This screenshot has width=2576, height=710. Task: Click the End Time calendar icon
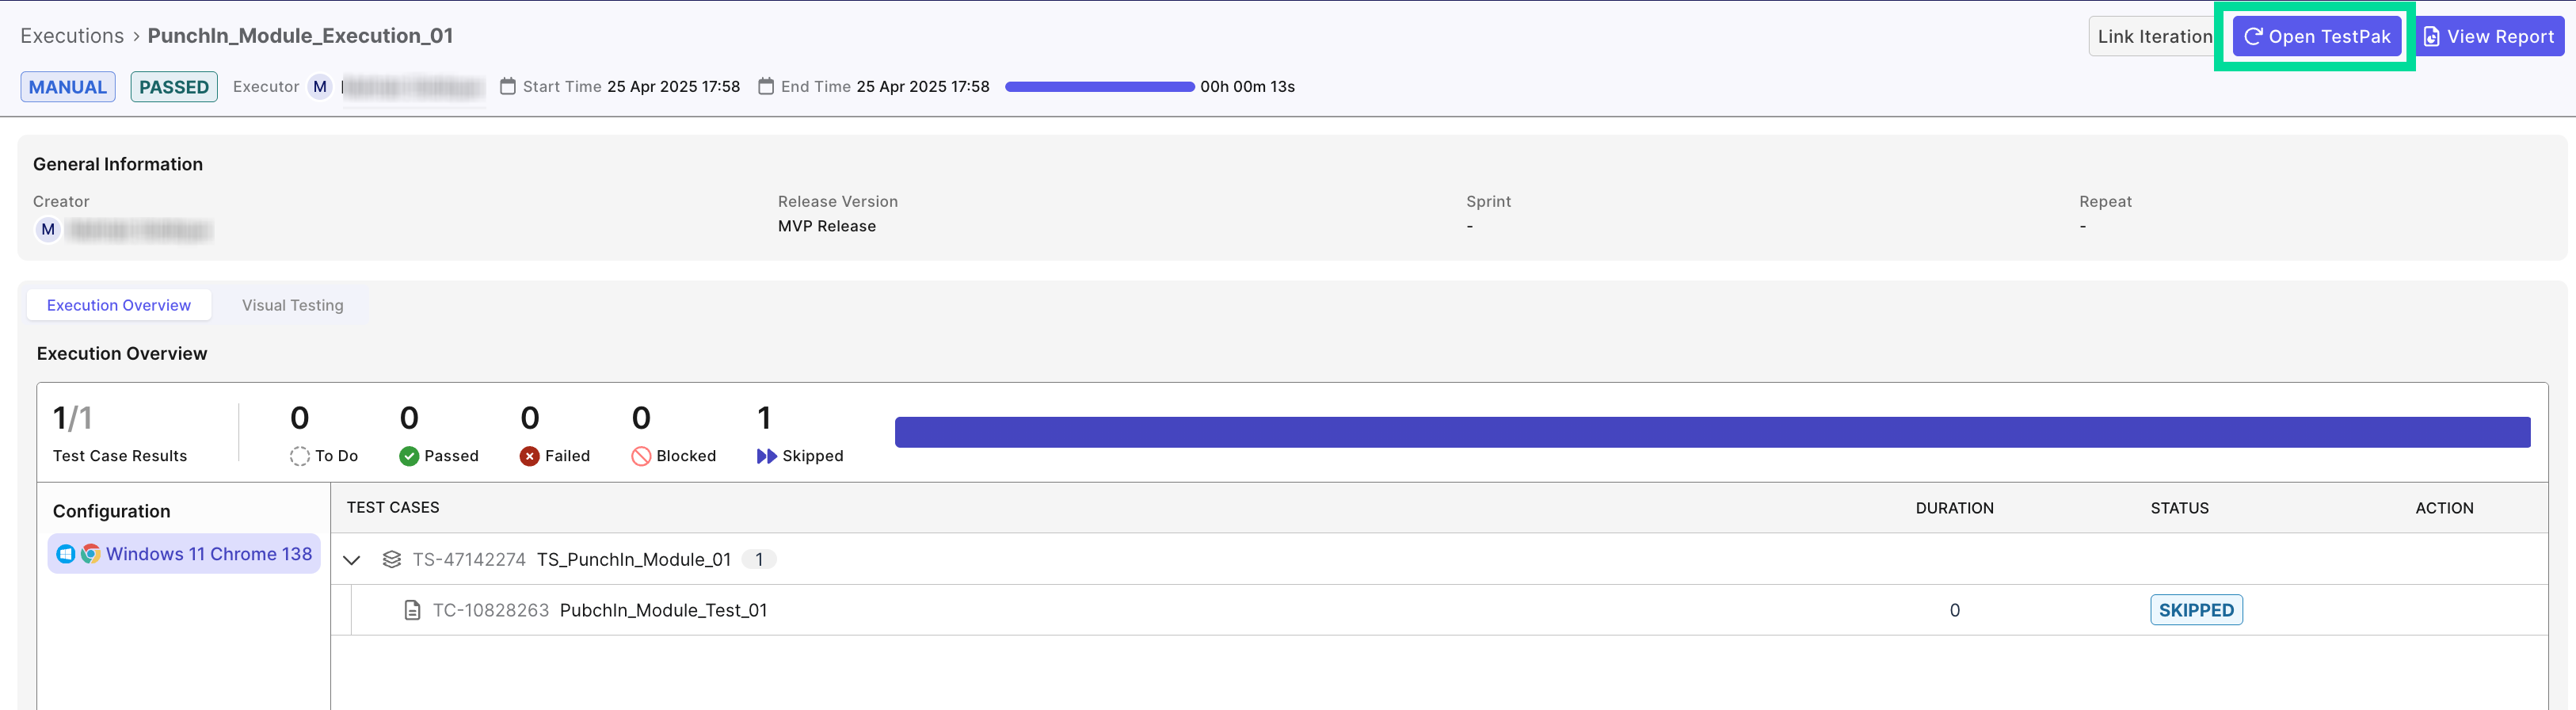pos(766,86)
